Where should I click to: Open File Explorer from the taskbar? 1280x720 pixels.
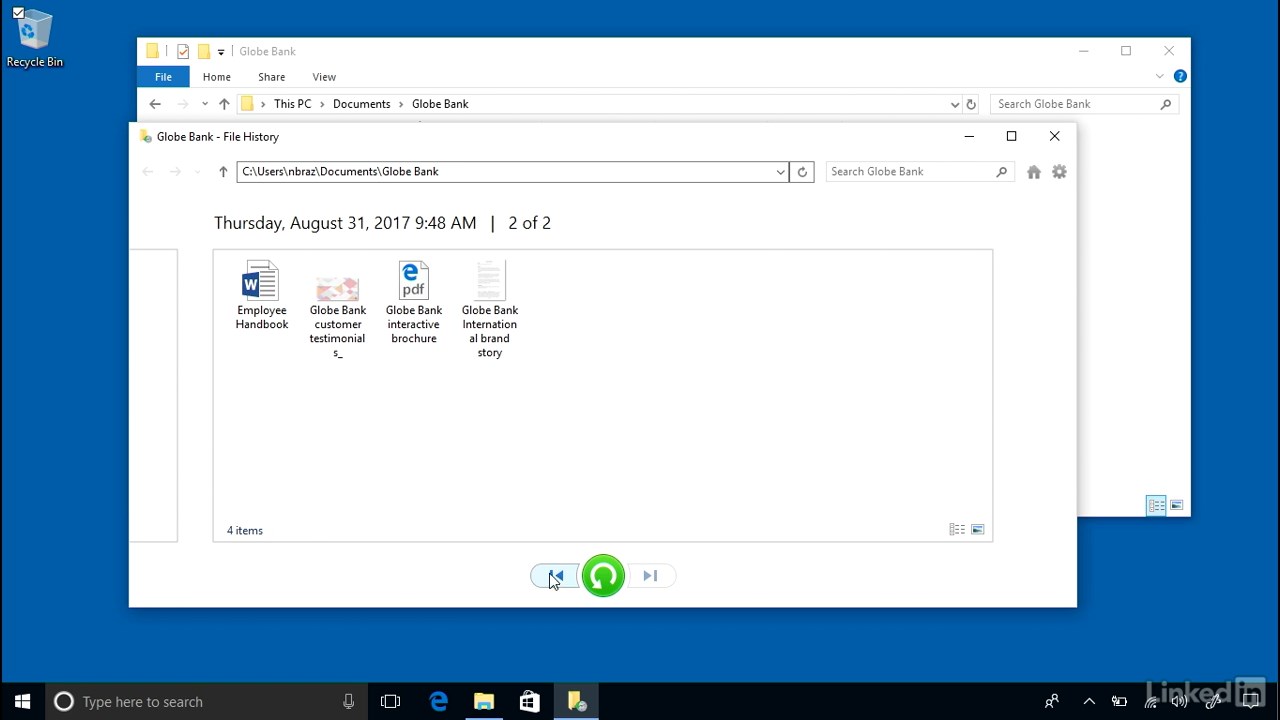[x=484, y=702]
